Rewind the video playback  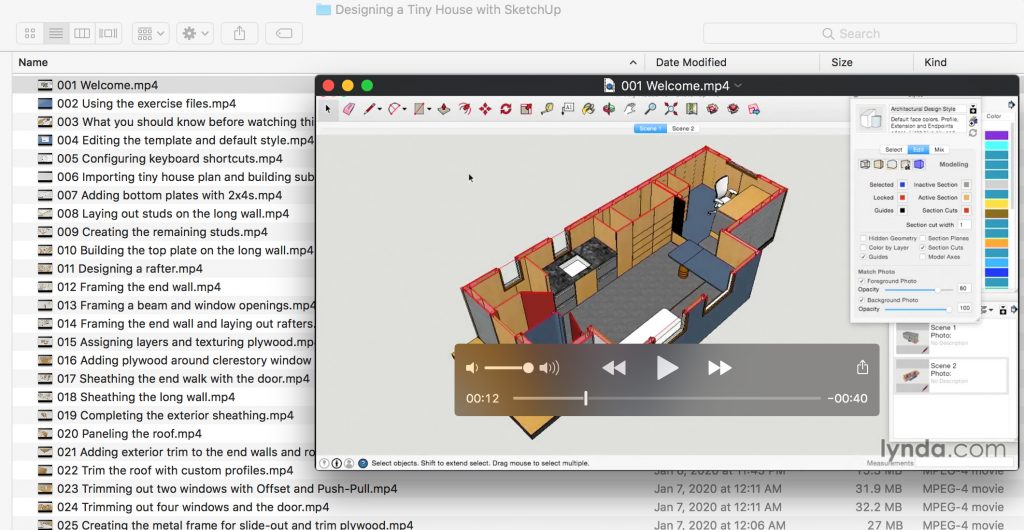click(614, 368)
